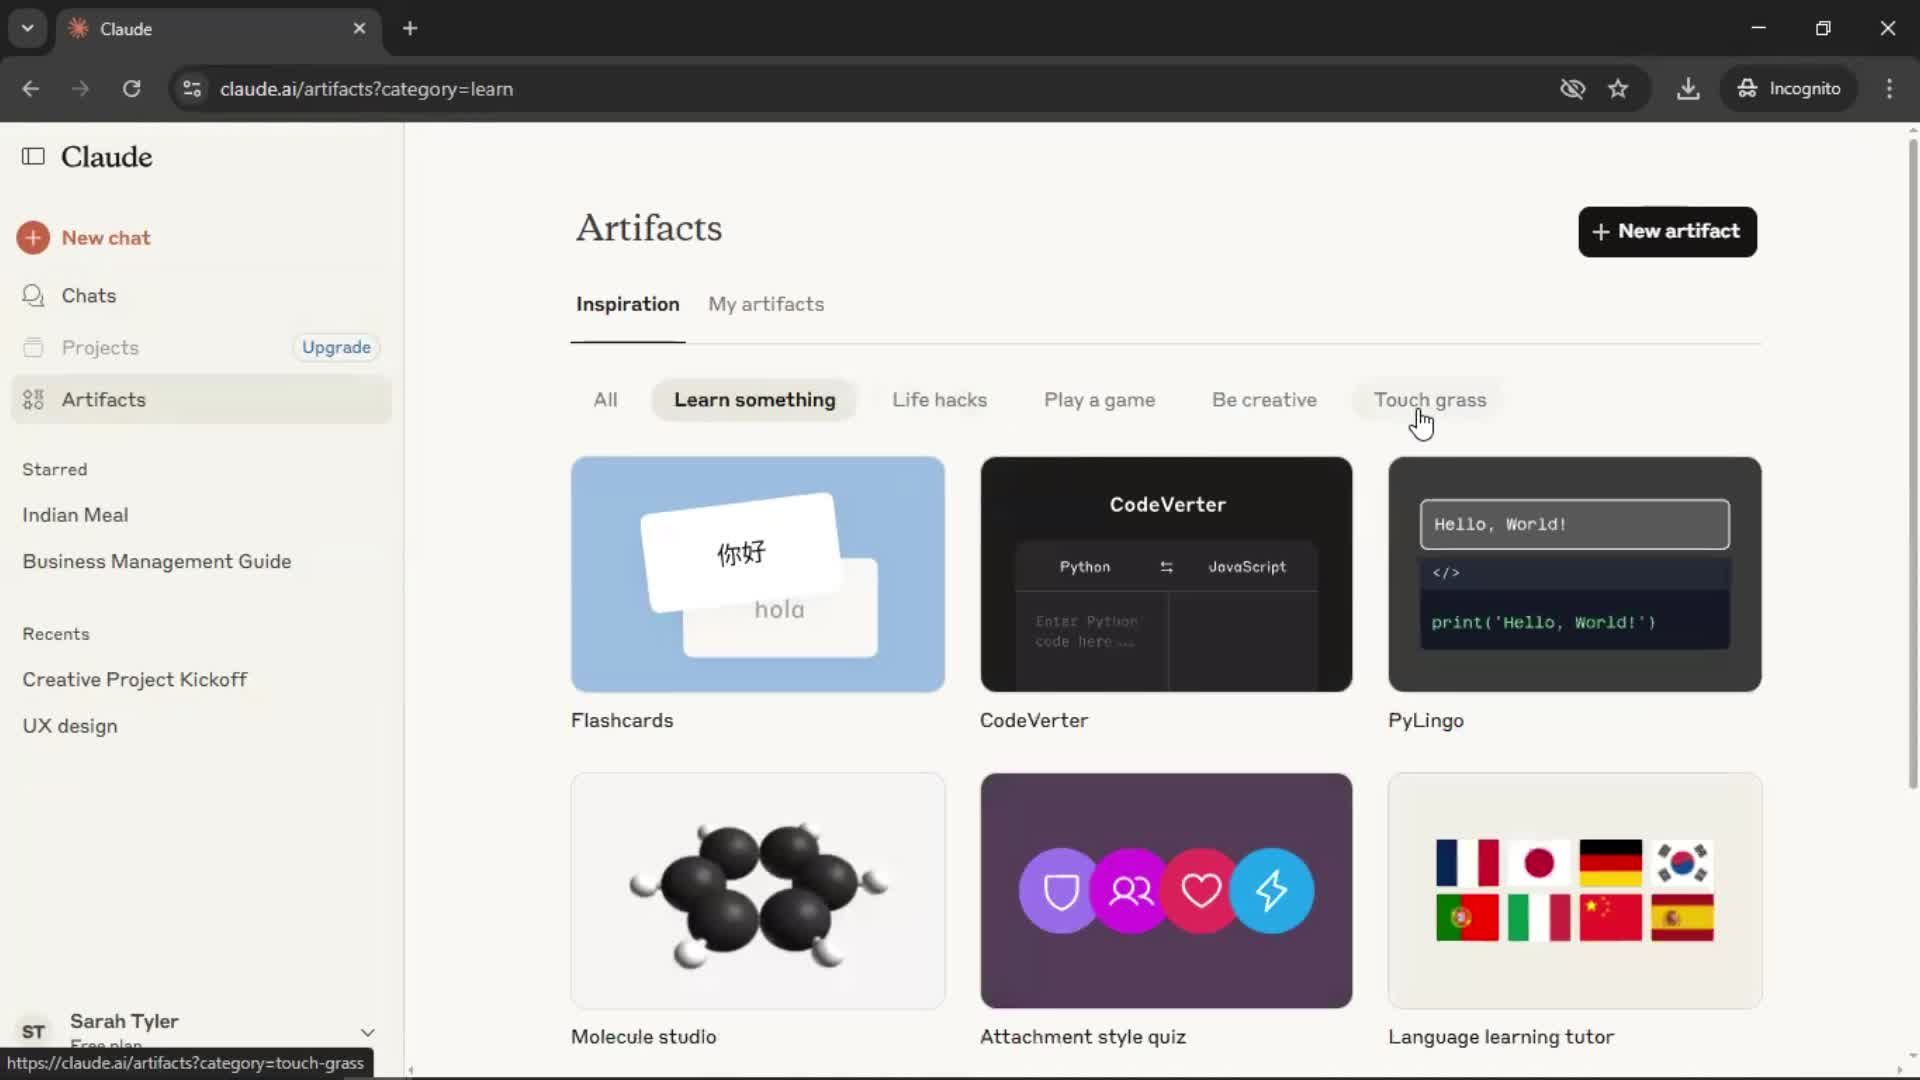Open the Molecule studio thumbnail
The height and width of the screenshot is (1080, 1920).
[757, 891]
